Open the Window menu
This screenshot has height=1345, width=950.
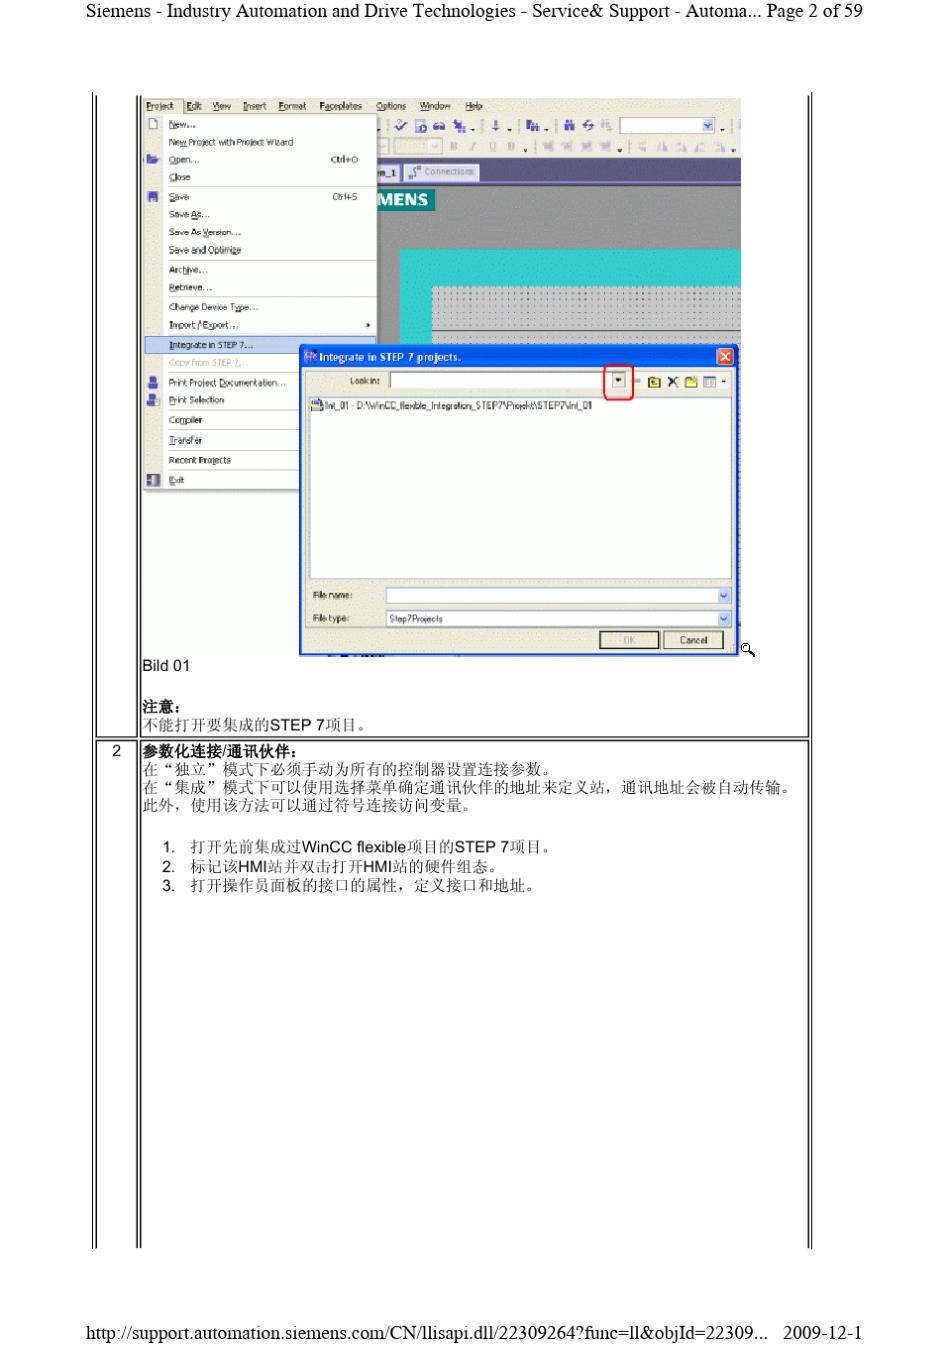(x=435, y=106)
